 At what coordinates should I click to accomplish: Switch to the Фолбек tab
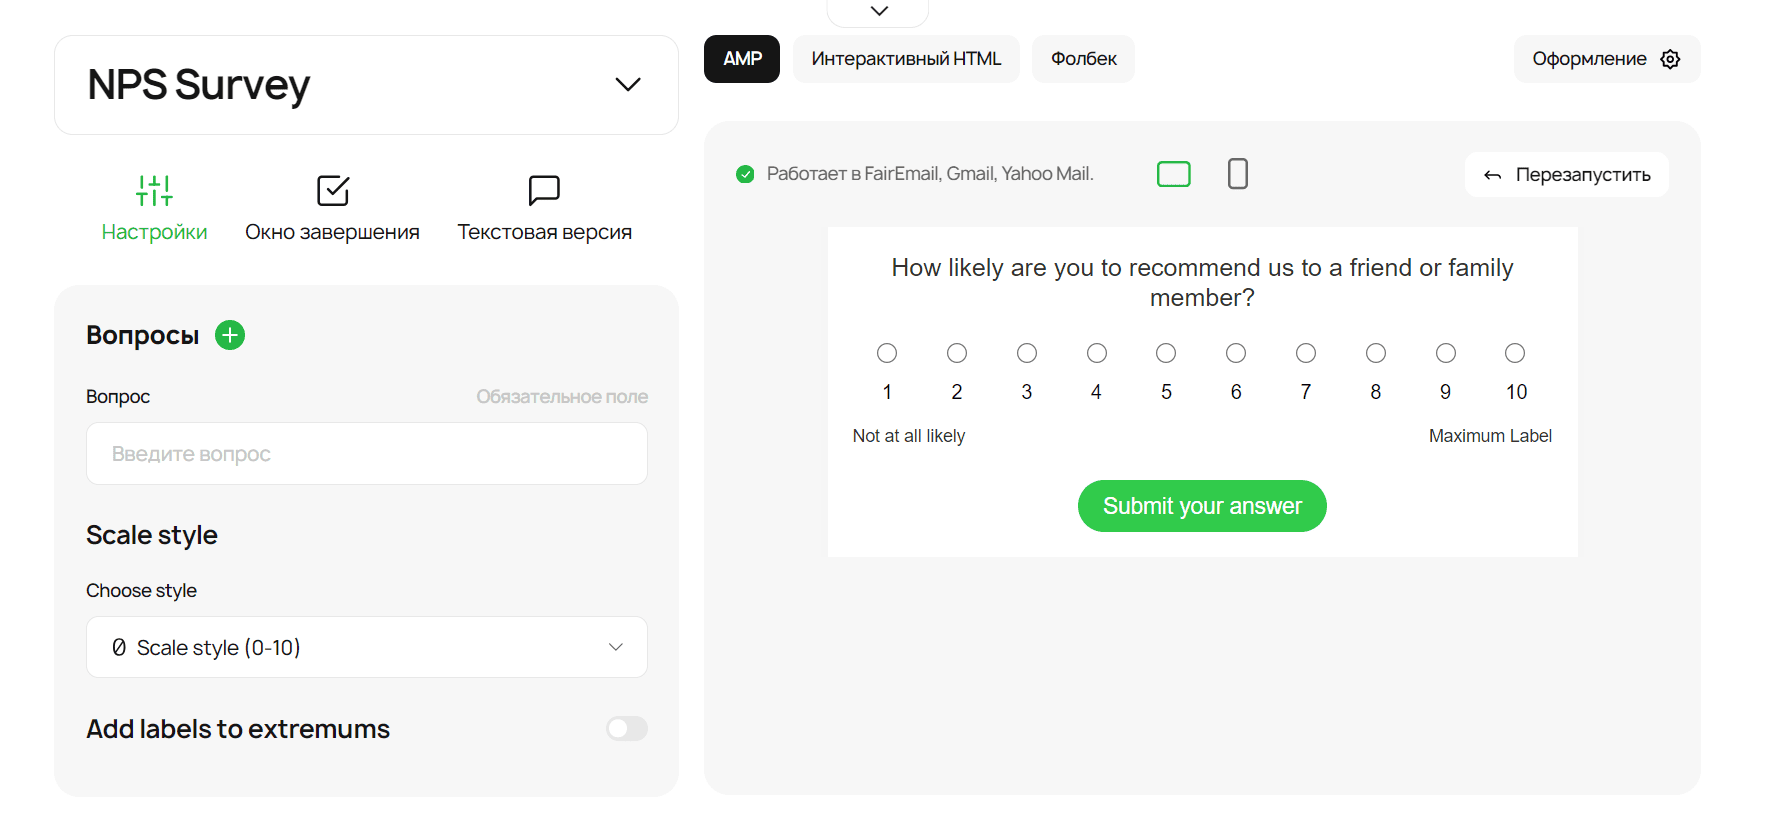(1083, 59)
